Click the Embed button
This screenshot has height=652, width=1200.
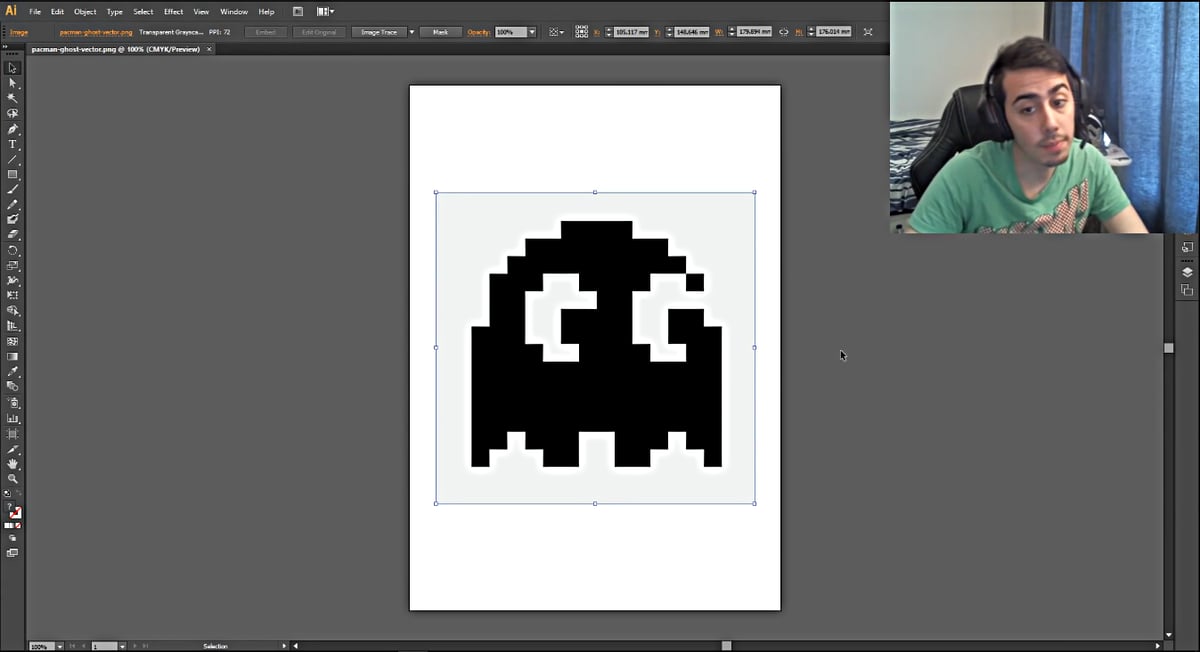coord(265,32)
